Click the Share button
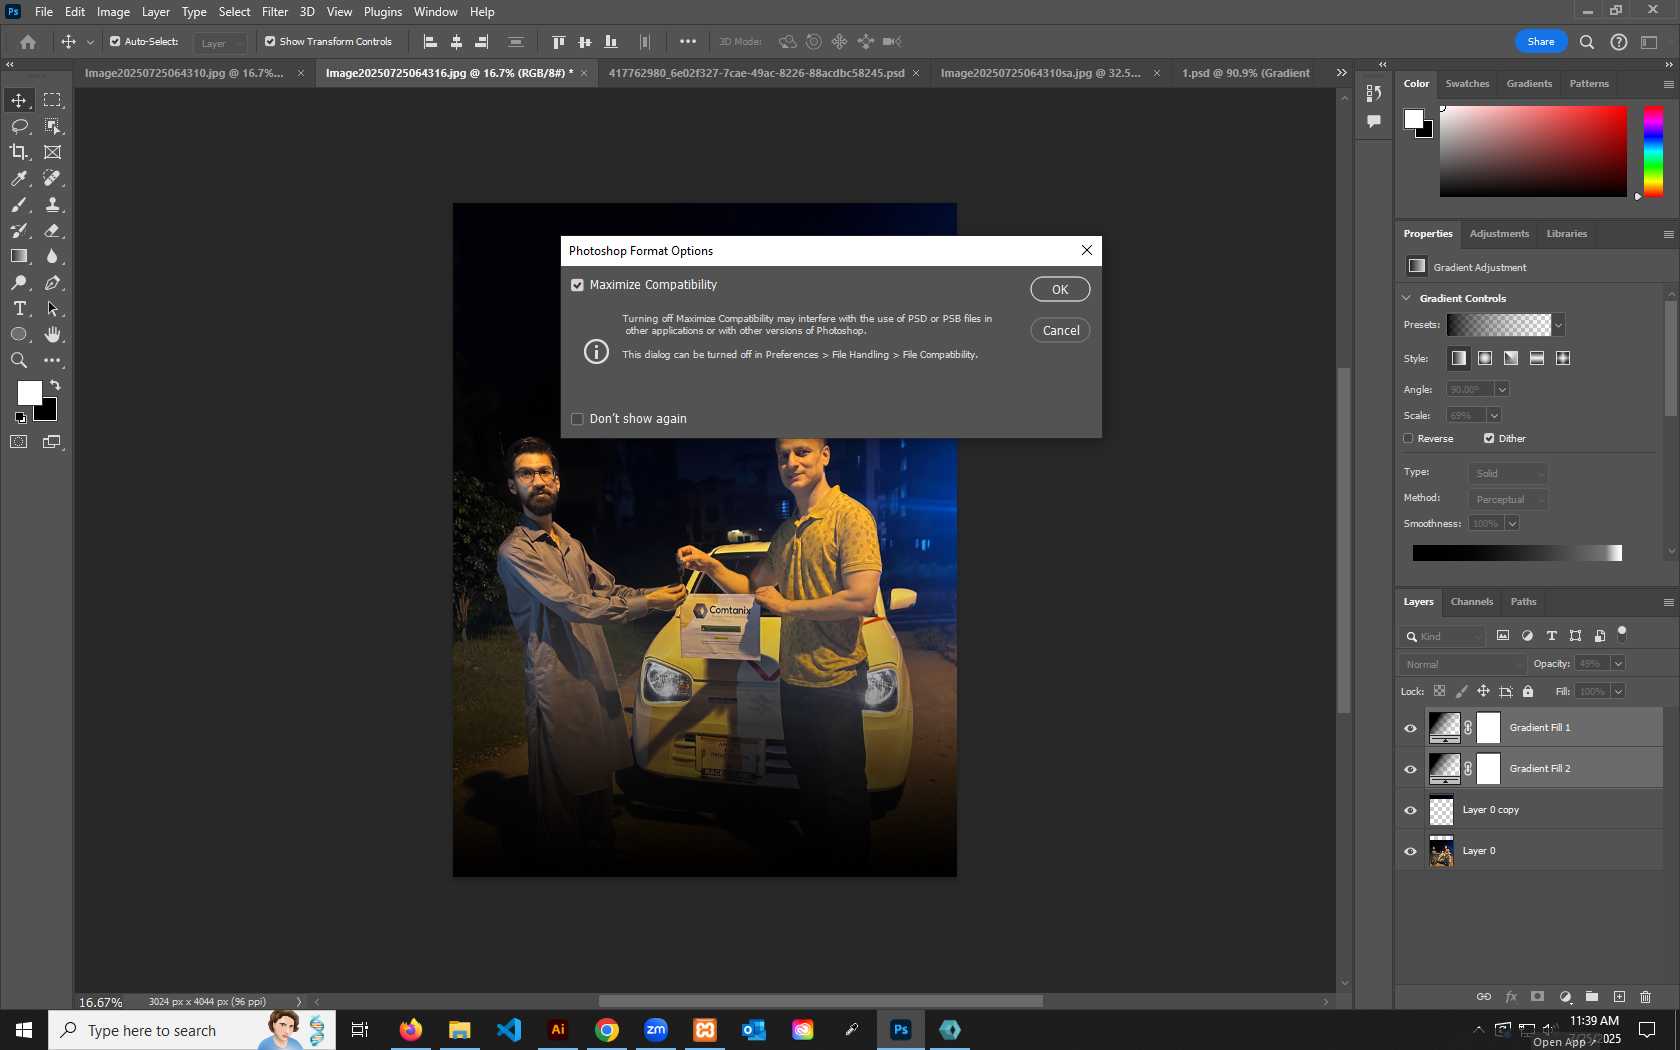Image resolution: width=1680 pixels, height=1050 pixels. pyautogui.click(x=1540, y=42)
